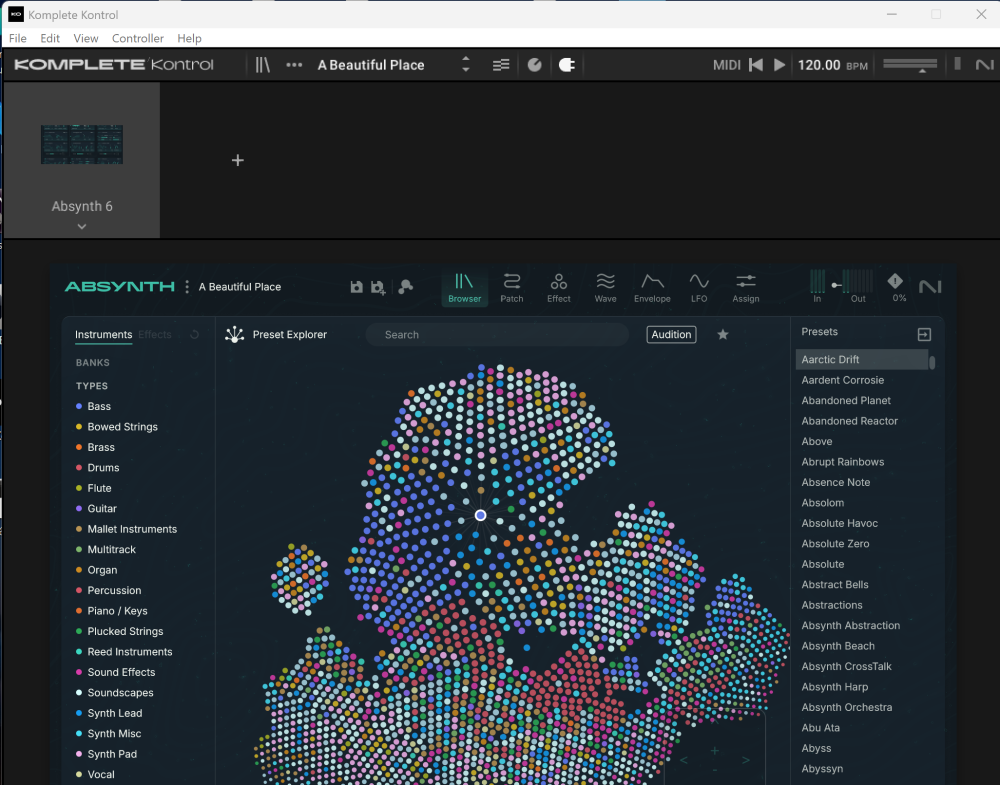Viewport: 1000px width, 785px height.
Task: Open the Assign page
Action: (745, 287)
